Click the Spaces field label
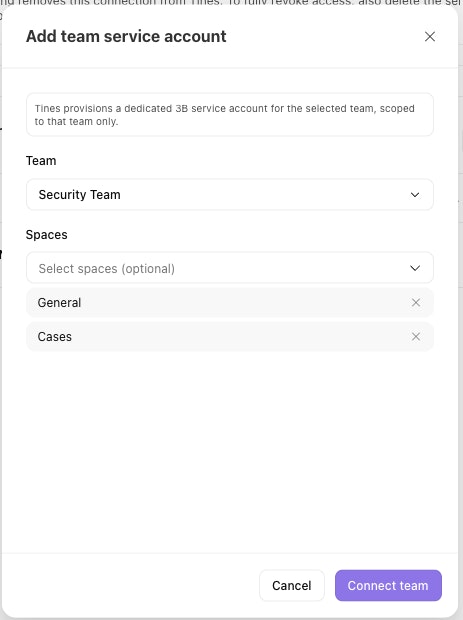This screenshot has height=620, width=463. pyautogui.click(x=47, y=235)
